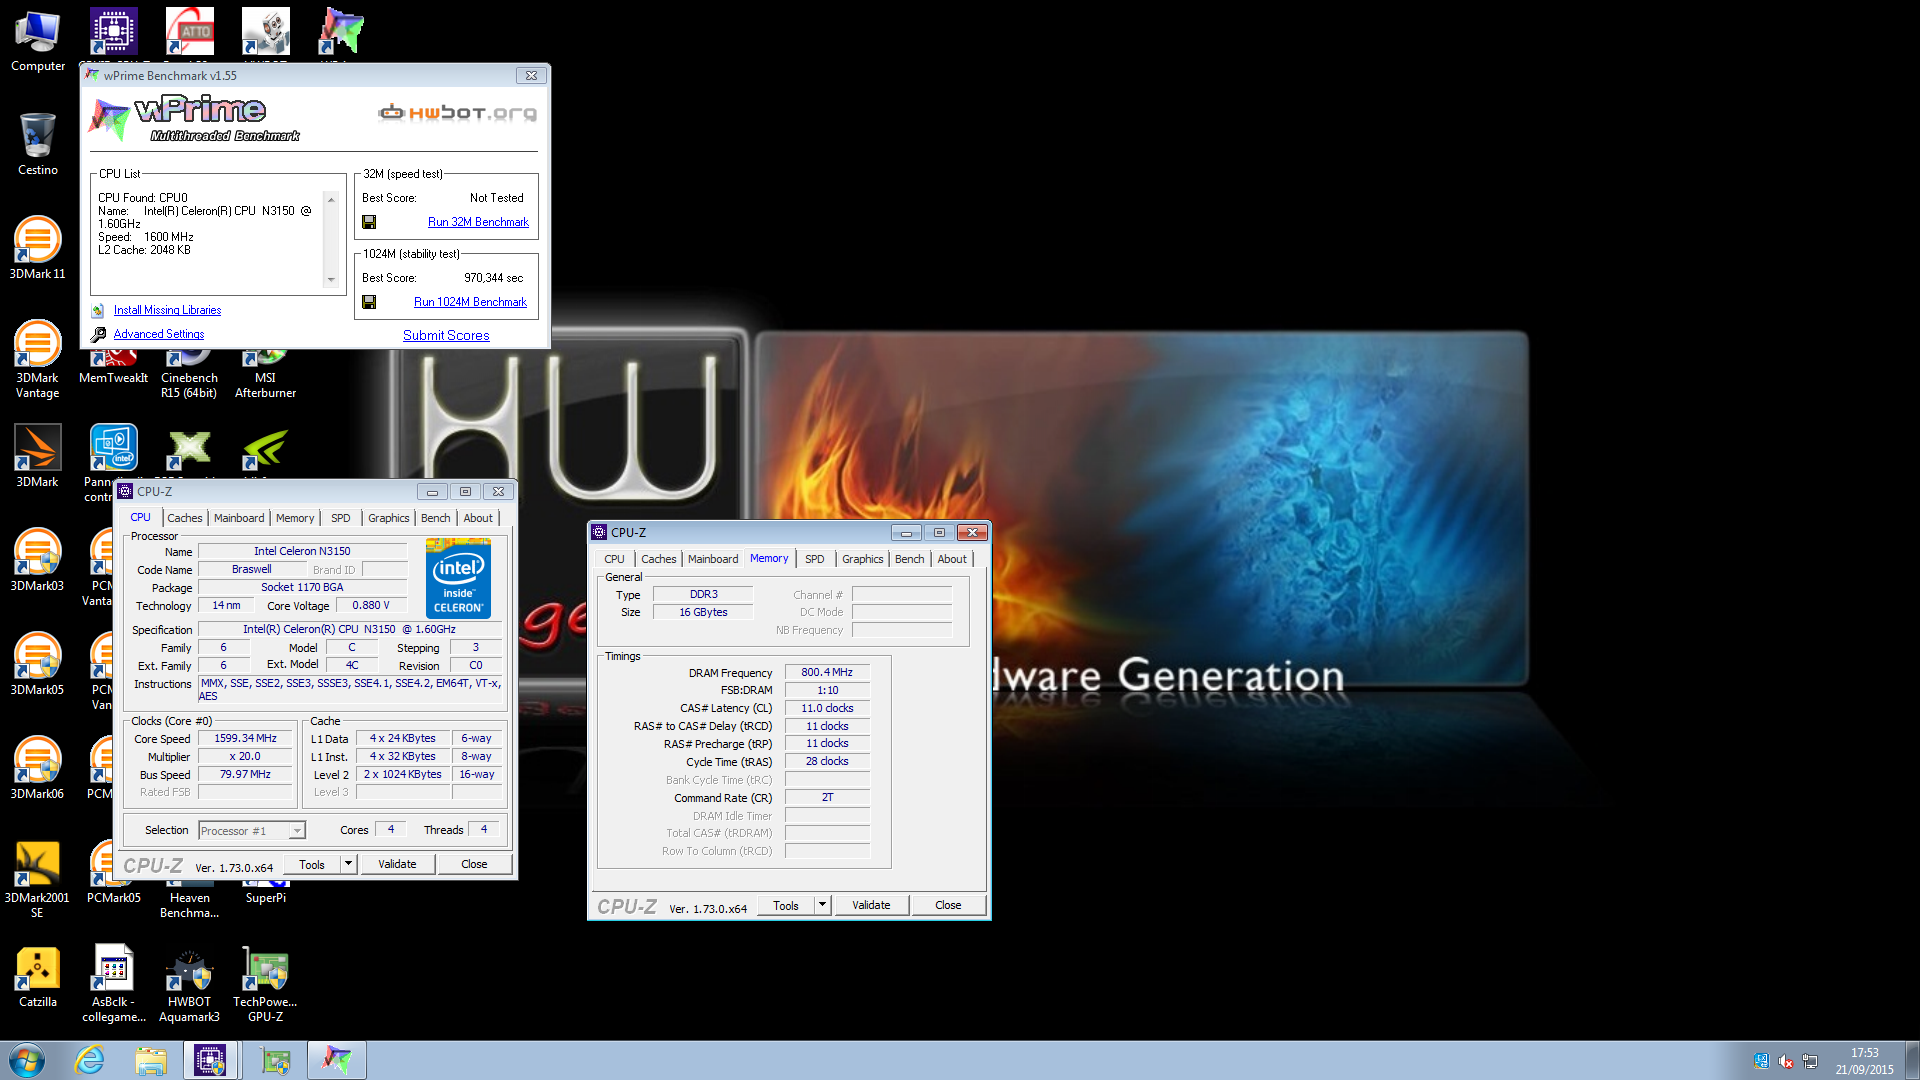The image size is (1920, 1080).
Task: Click the 16 GBytes memory size value
Action: point(703,612)
